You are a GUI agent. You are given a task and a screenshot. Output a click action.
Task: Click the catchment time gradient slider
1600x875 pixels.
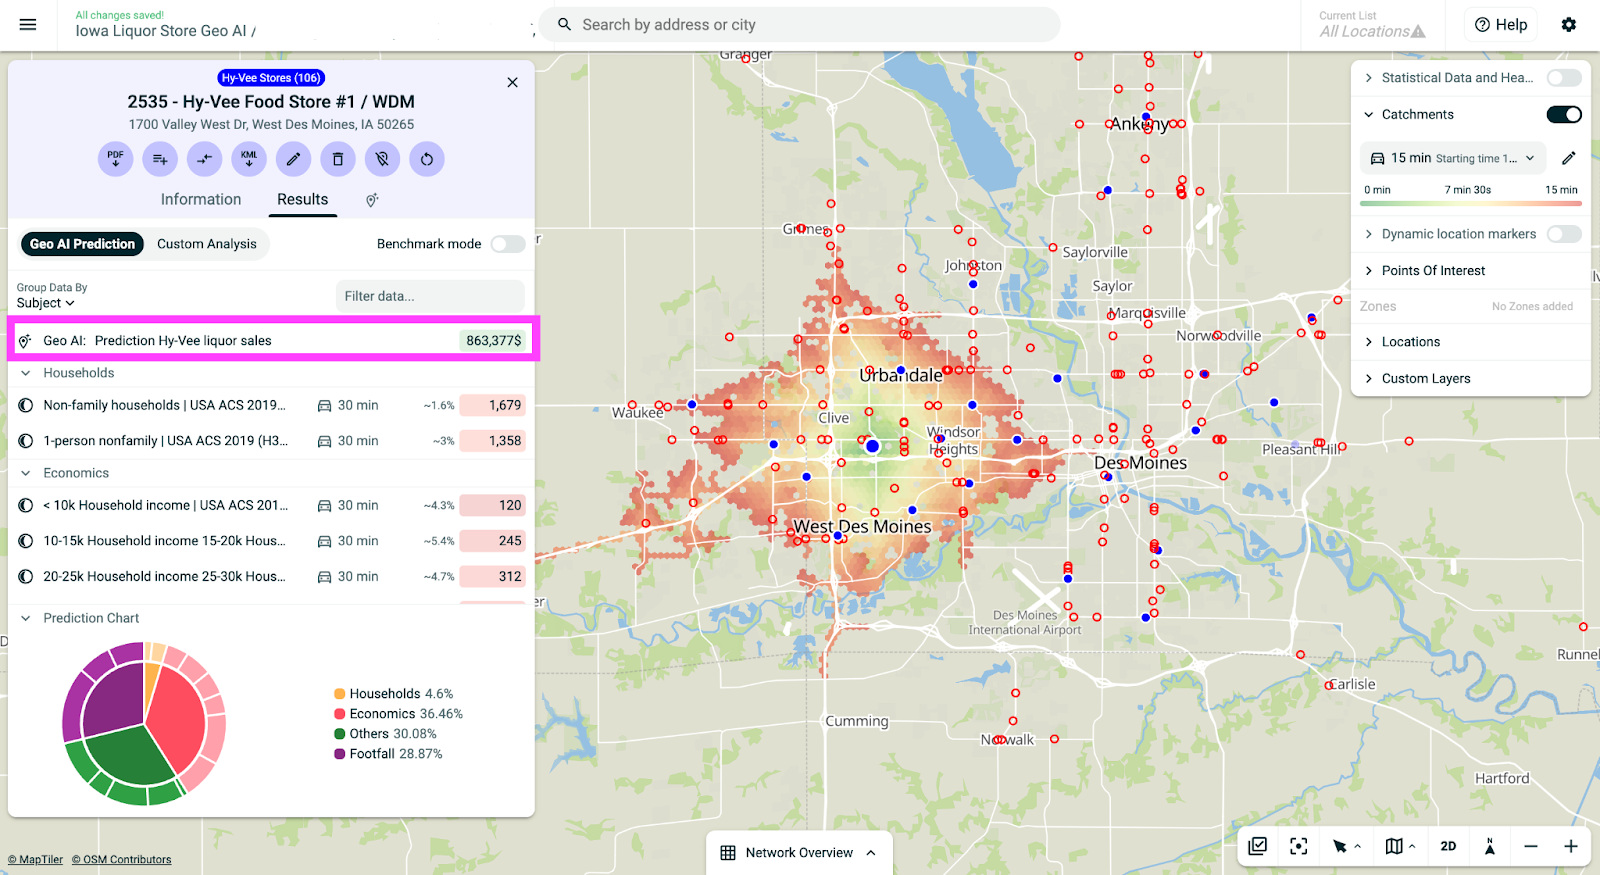[1471, 203]
